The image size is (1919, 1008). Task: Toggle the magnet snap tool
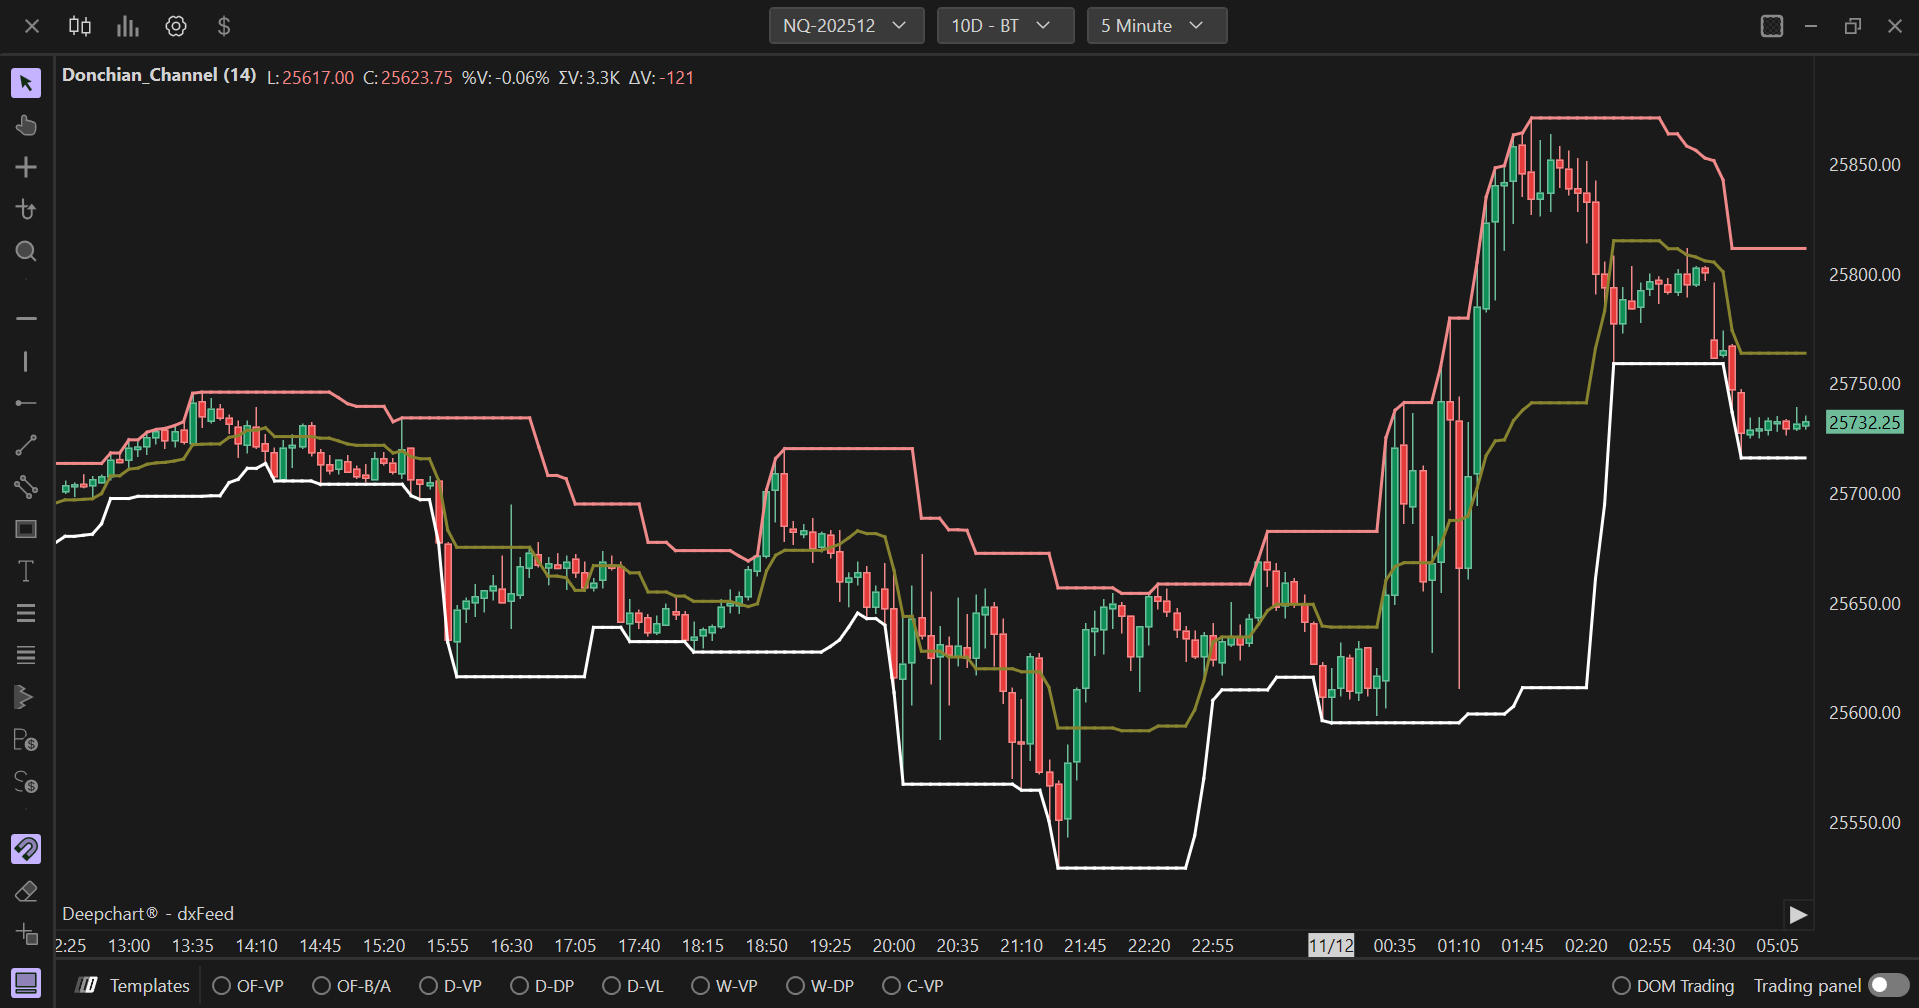pos(26,849)
